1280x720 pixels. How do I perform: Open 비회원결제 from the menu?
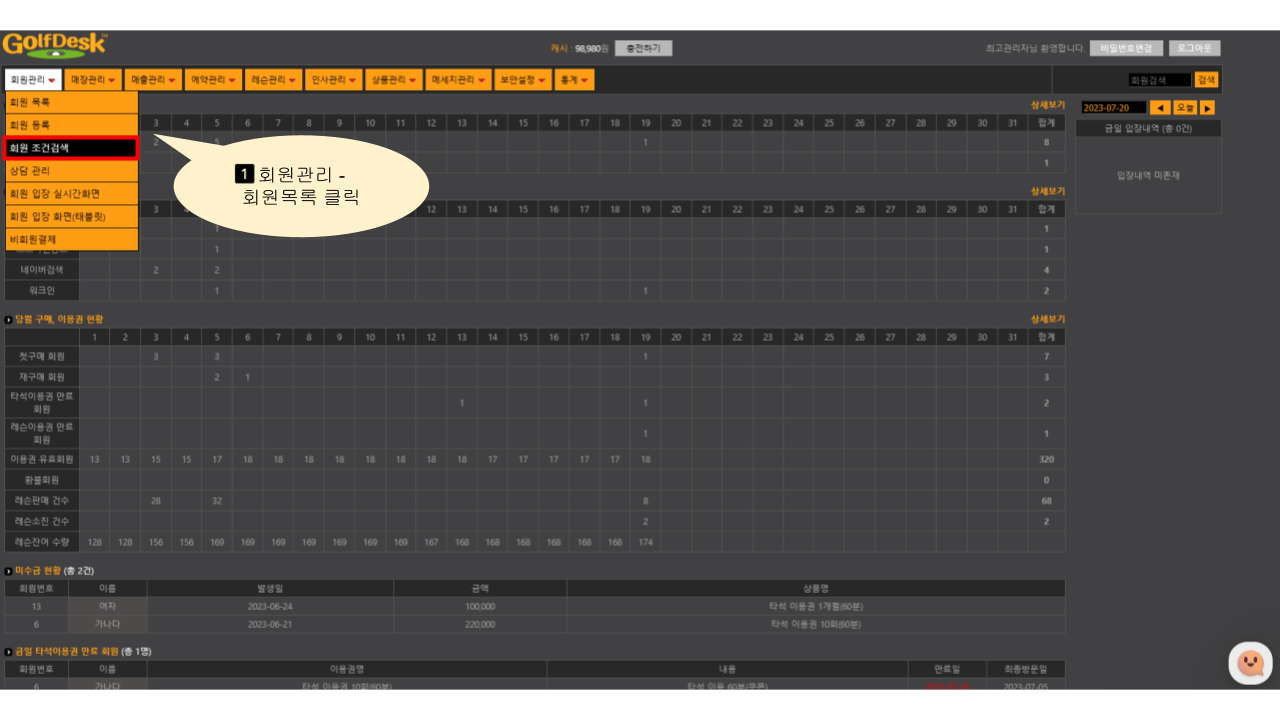point(71,240)
